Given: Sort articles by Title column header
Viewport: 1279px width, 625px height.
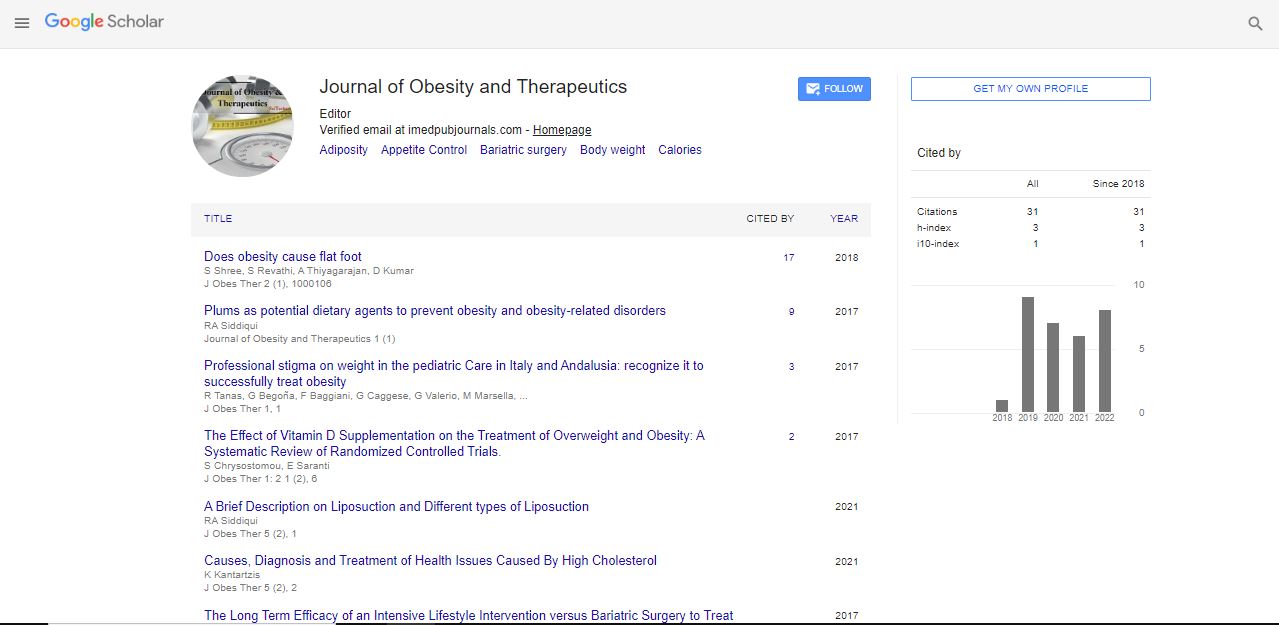Looking at the screenshot, I should point(218,219).
